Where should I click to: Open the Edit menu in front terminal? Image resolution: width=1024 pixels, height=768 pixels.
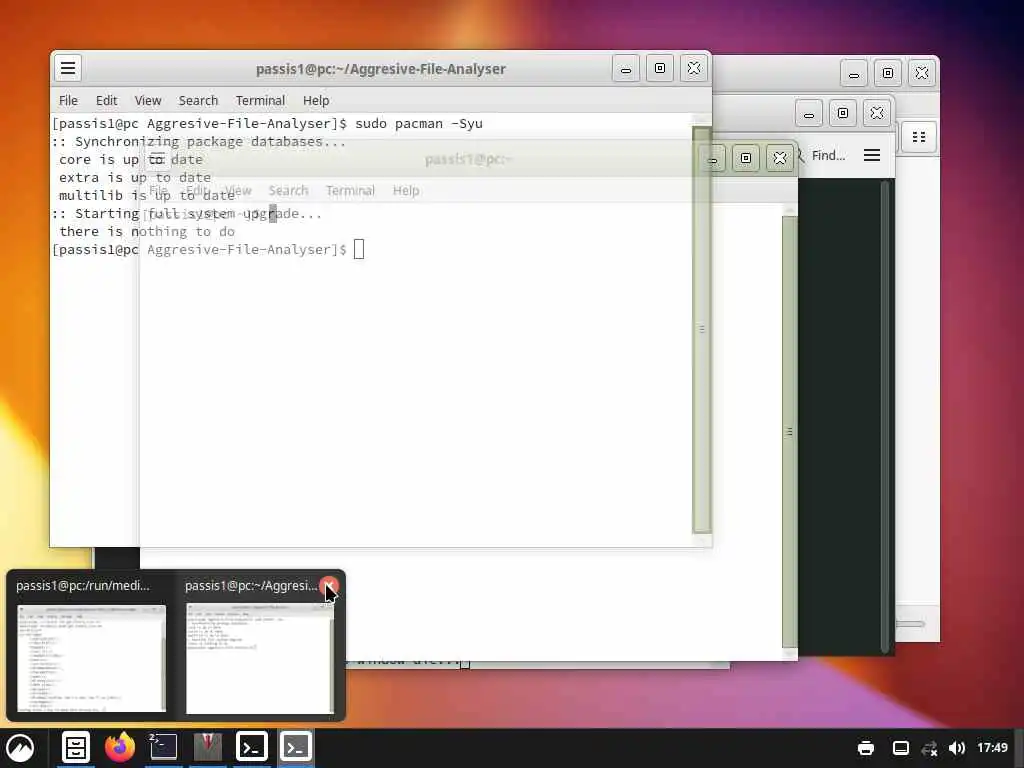(x=106, y=101)
